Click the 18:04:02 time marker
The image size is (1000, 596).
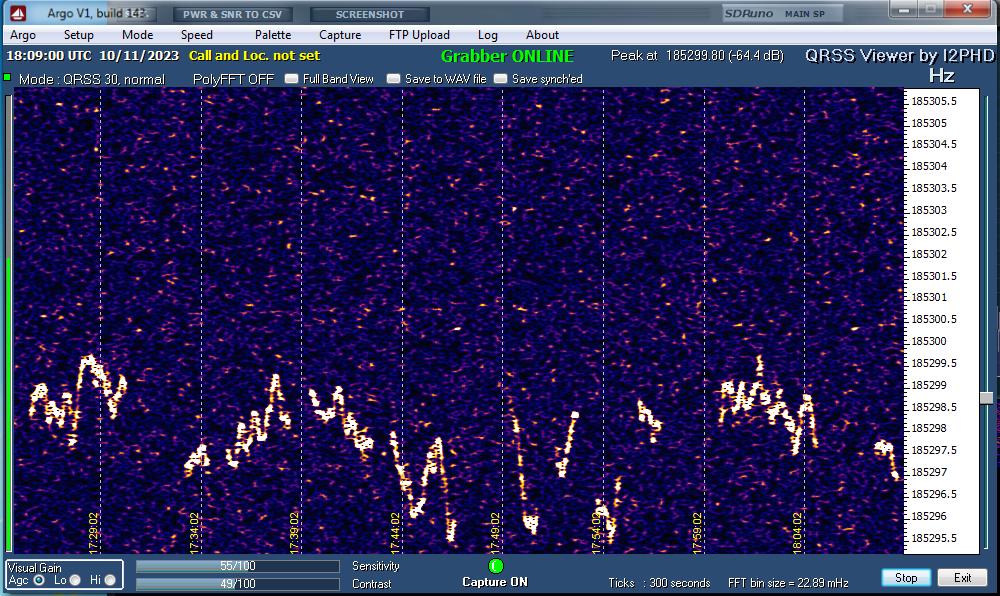click(797, 533)
